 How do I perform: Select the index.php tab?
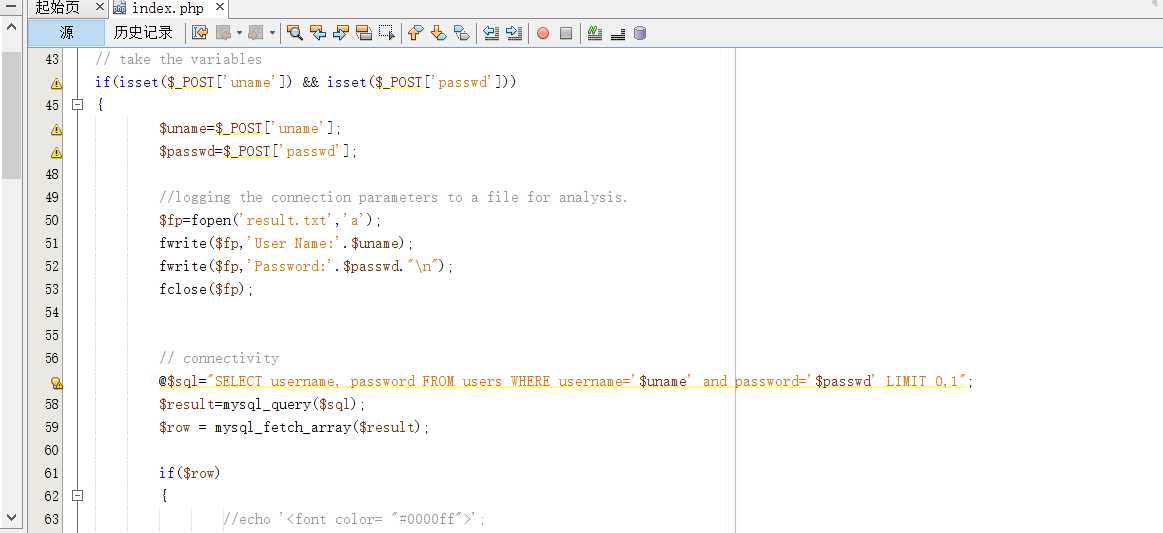click(x=168, y=9)
